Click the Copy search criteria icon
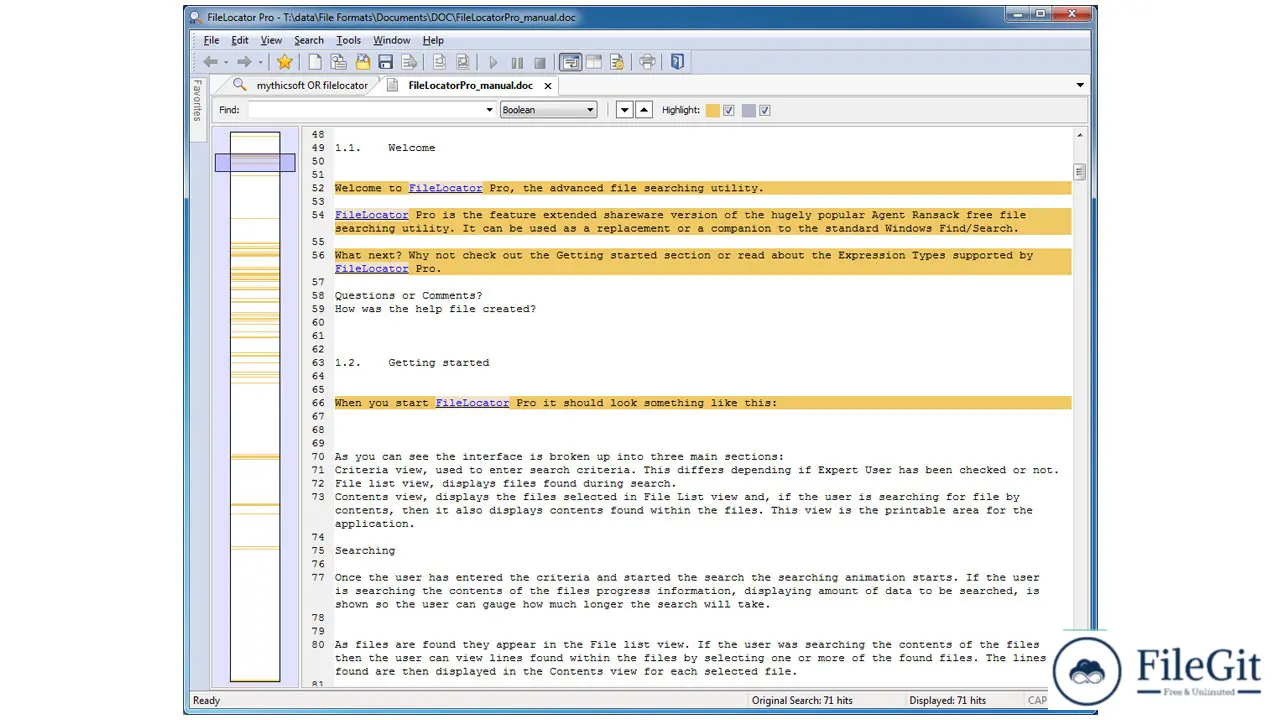 point(338,62)
